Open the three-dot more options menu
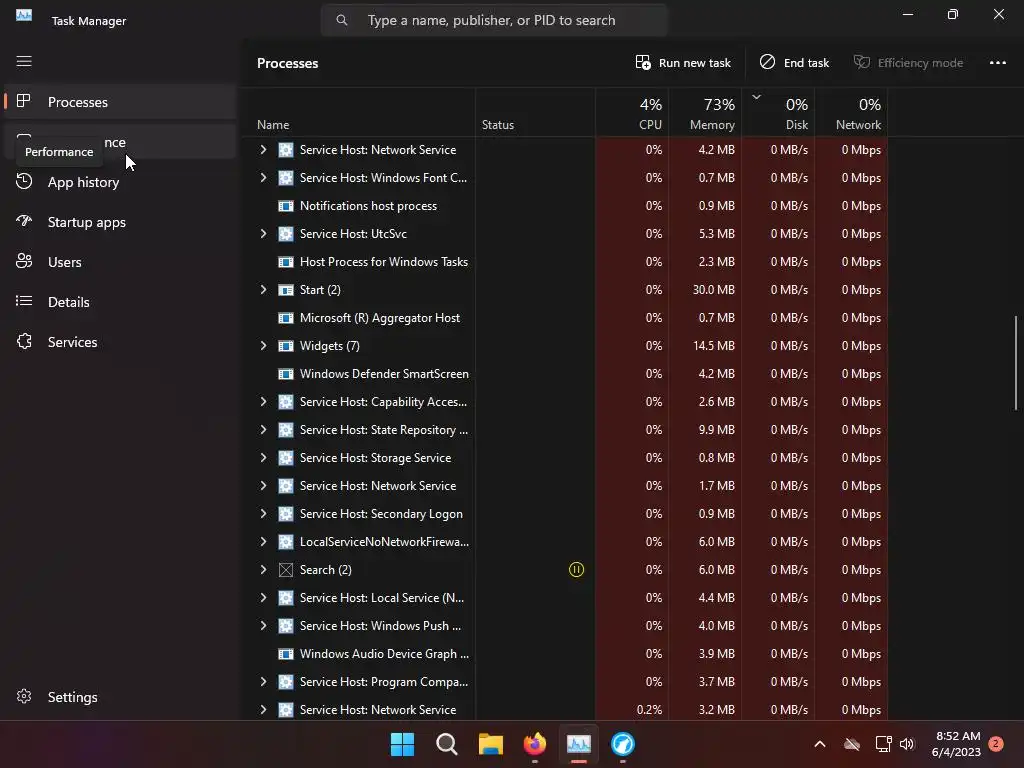The height and width of the screenshot is (768, 1024). pyautogui.click(x=997, y=63)
